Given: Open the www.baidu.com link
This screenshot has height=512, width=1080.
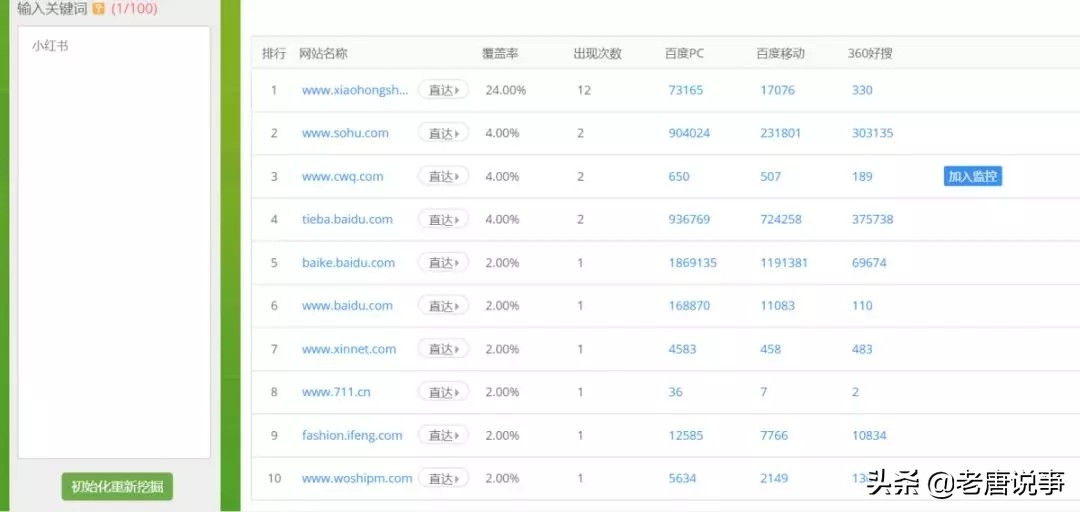Looking at the screenshot, I should pos(347,305).
